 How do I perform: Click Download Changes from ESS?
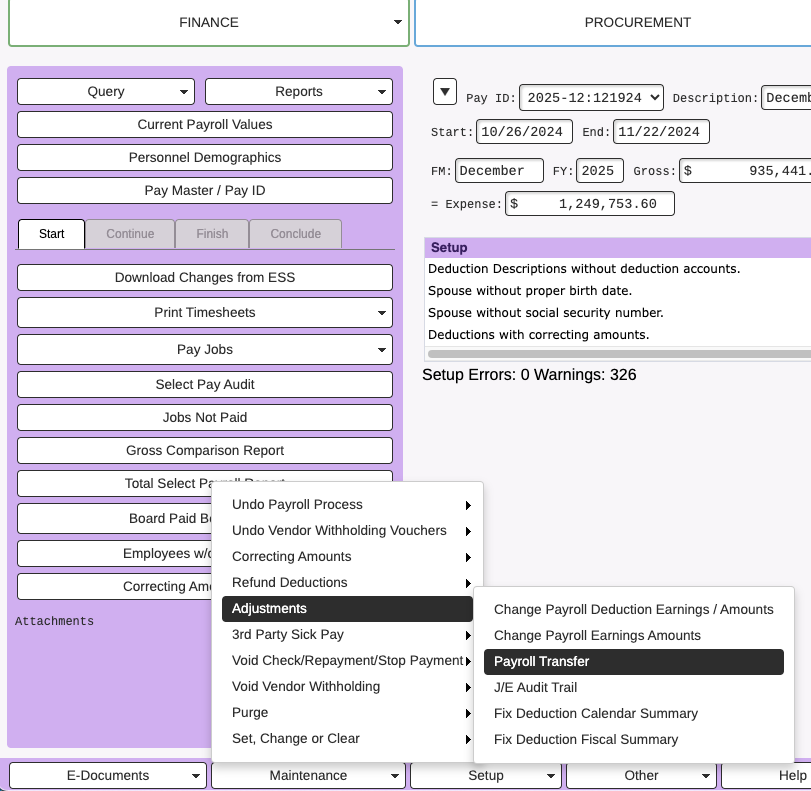pos(205,278)
